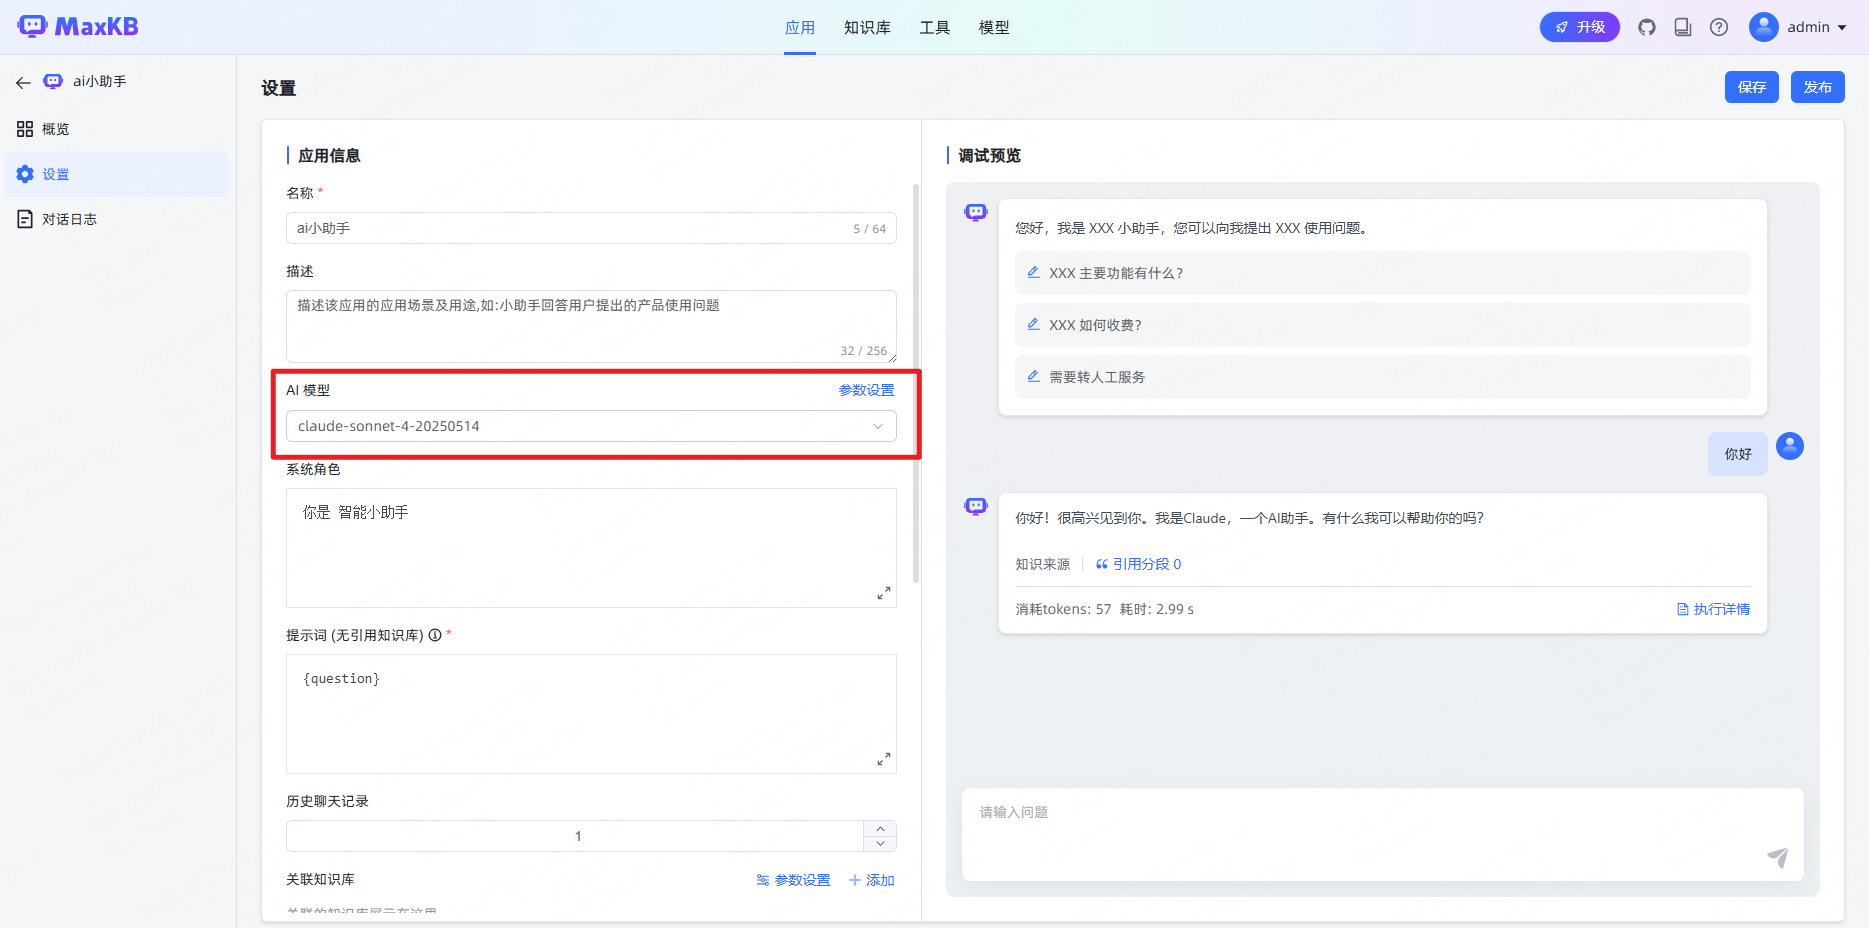This screenshot has height=928, width=1869.
Task: Switch to the 模型 top tab
Action: click(x=994, y=27)
